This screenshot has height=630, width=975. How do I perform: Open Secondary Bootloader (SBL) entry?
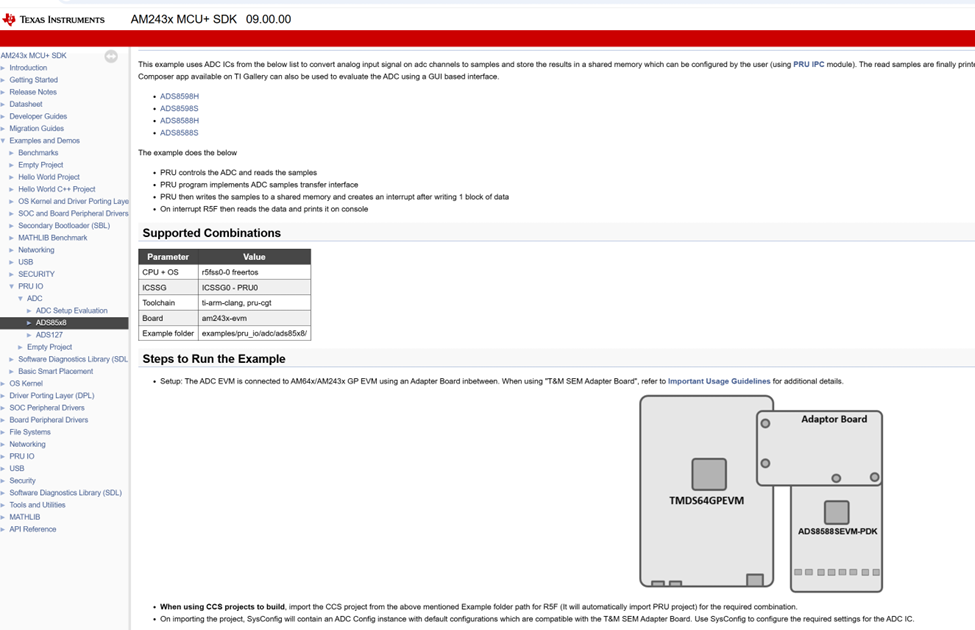64,226
